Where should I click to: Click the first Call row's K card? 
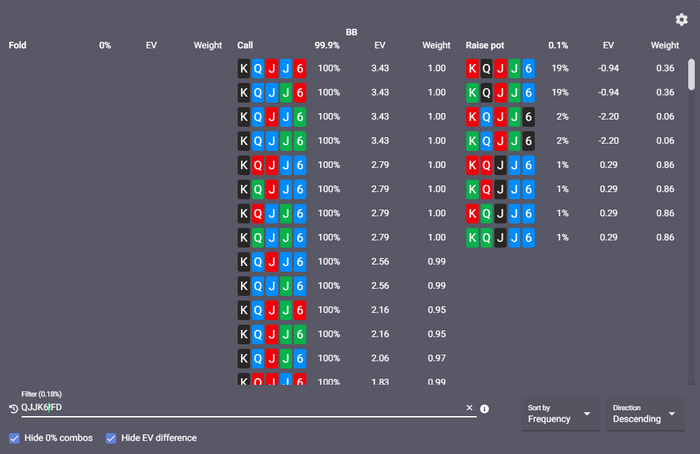pos(244,69)
